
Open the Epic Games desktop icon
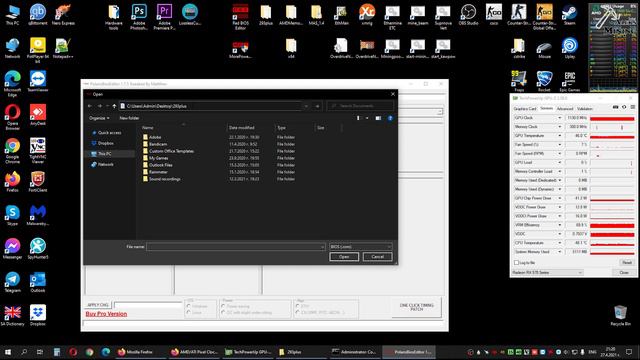point(569,81)
